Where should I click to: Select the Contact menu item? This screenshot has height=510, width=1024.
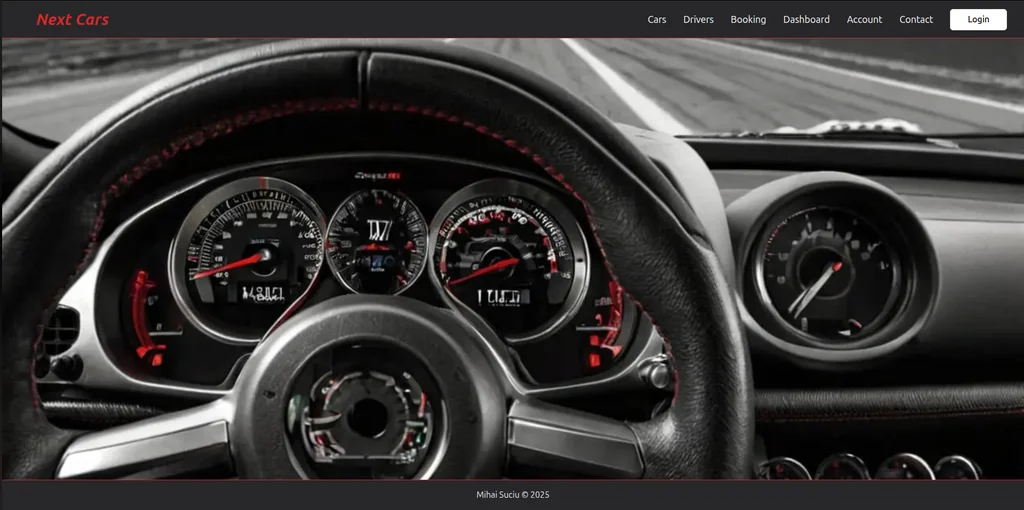916,20
